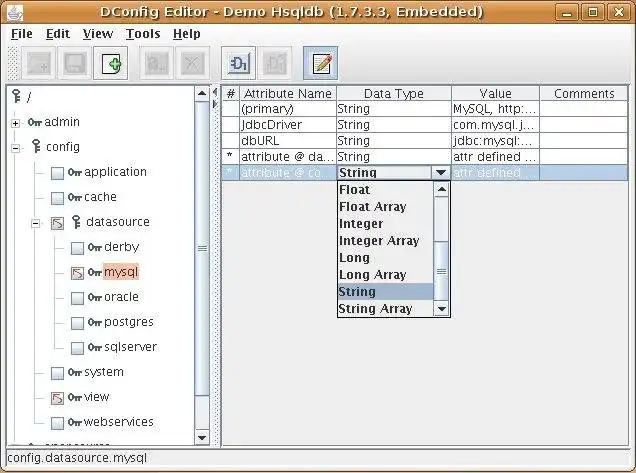This screenshot has width=636, height=473.
Task: Click the key icon beside config
Action: (37, 146)
